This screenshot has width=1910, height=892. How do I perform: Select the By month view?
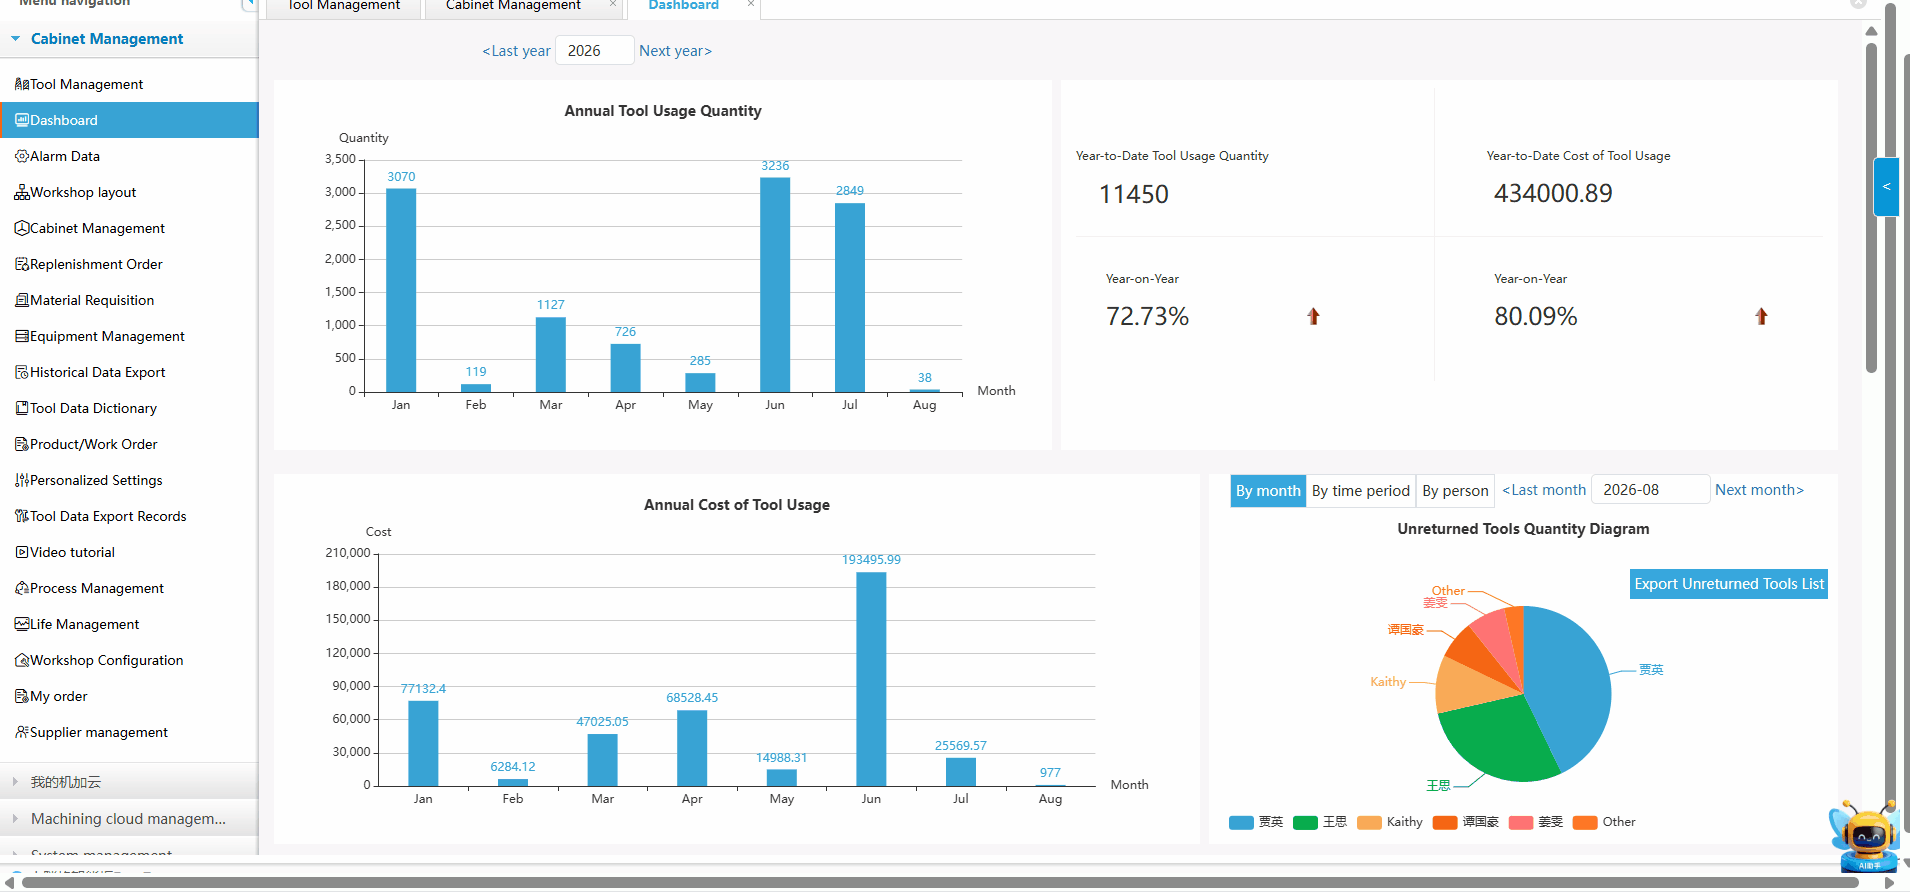(x=1268, y=491)
